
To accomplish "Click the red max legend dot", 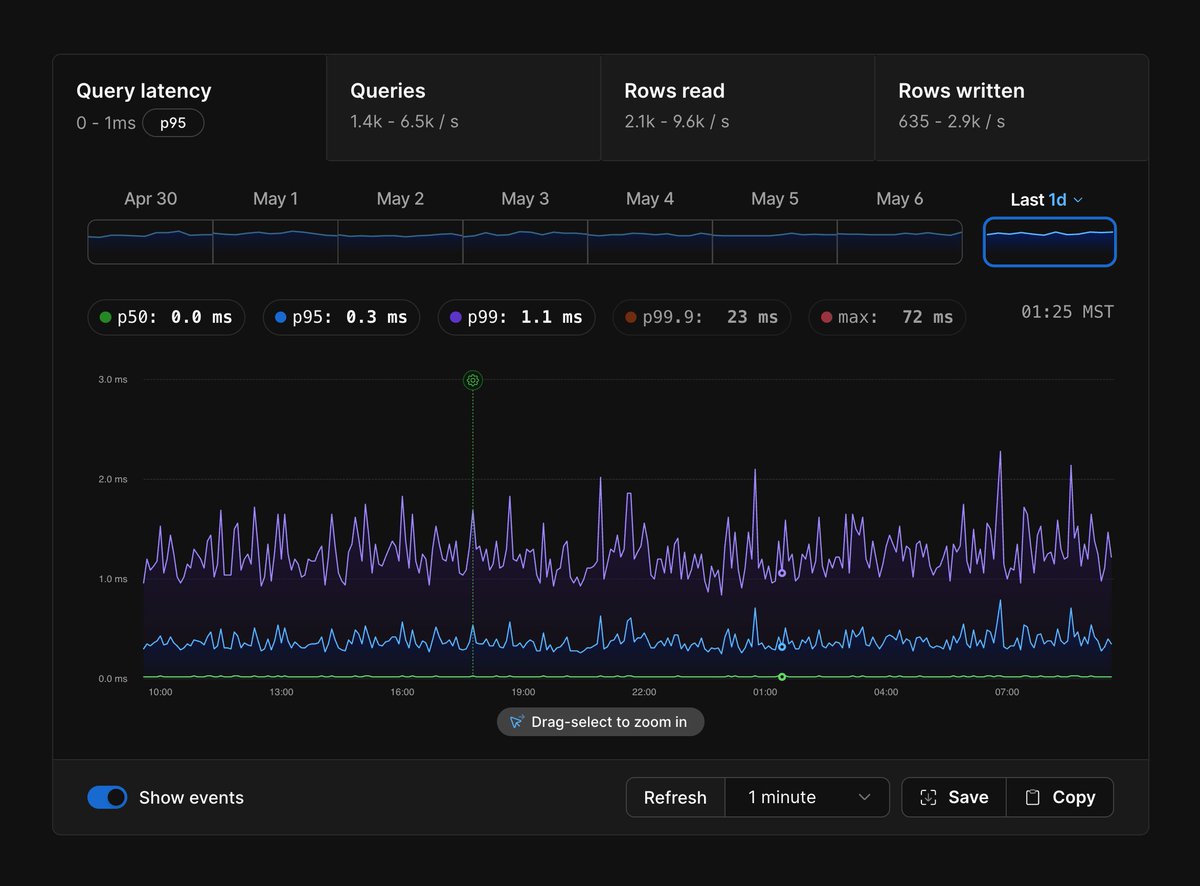I will [x=826, y=317].
